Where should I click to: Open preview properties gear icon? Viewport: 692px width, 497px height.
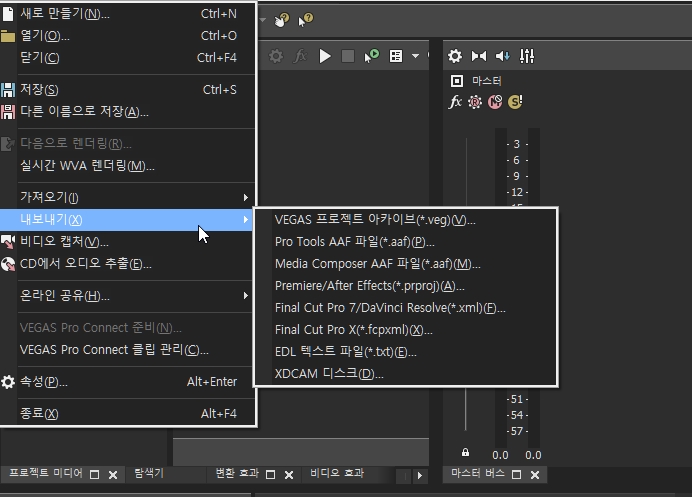pyautogui.click(x=276, y=56)
